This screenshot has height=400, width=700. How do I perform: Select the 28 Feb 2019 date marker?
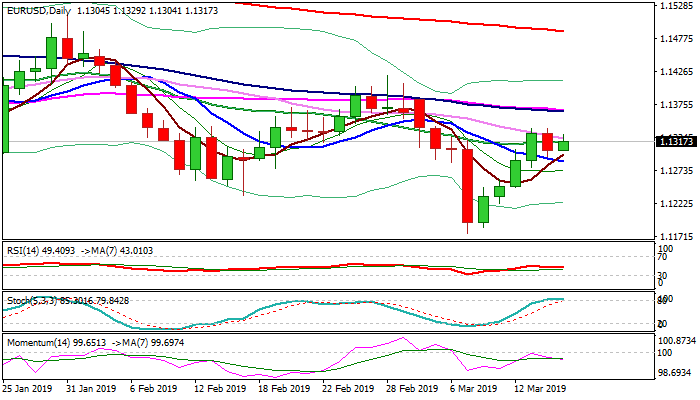(412, 388)
